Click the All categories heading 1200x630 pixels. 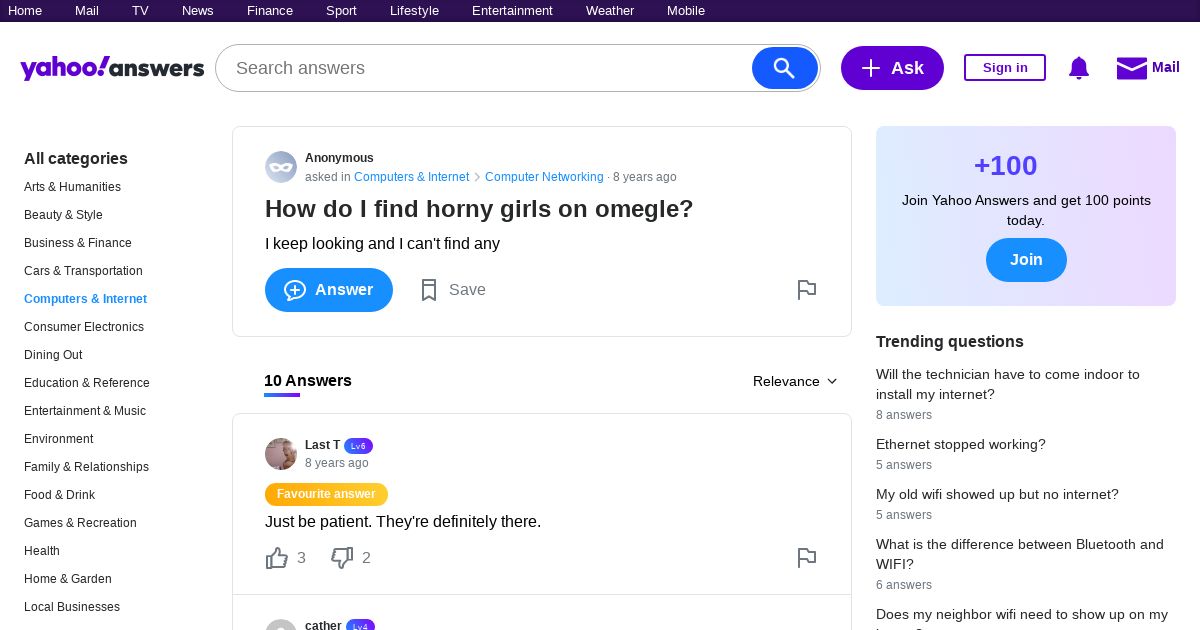[76, 158]
